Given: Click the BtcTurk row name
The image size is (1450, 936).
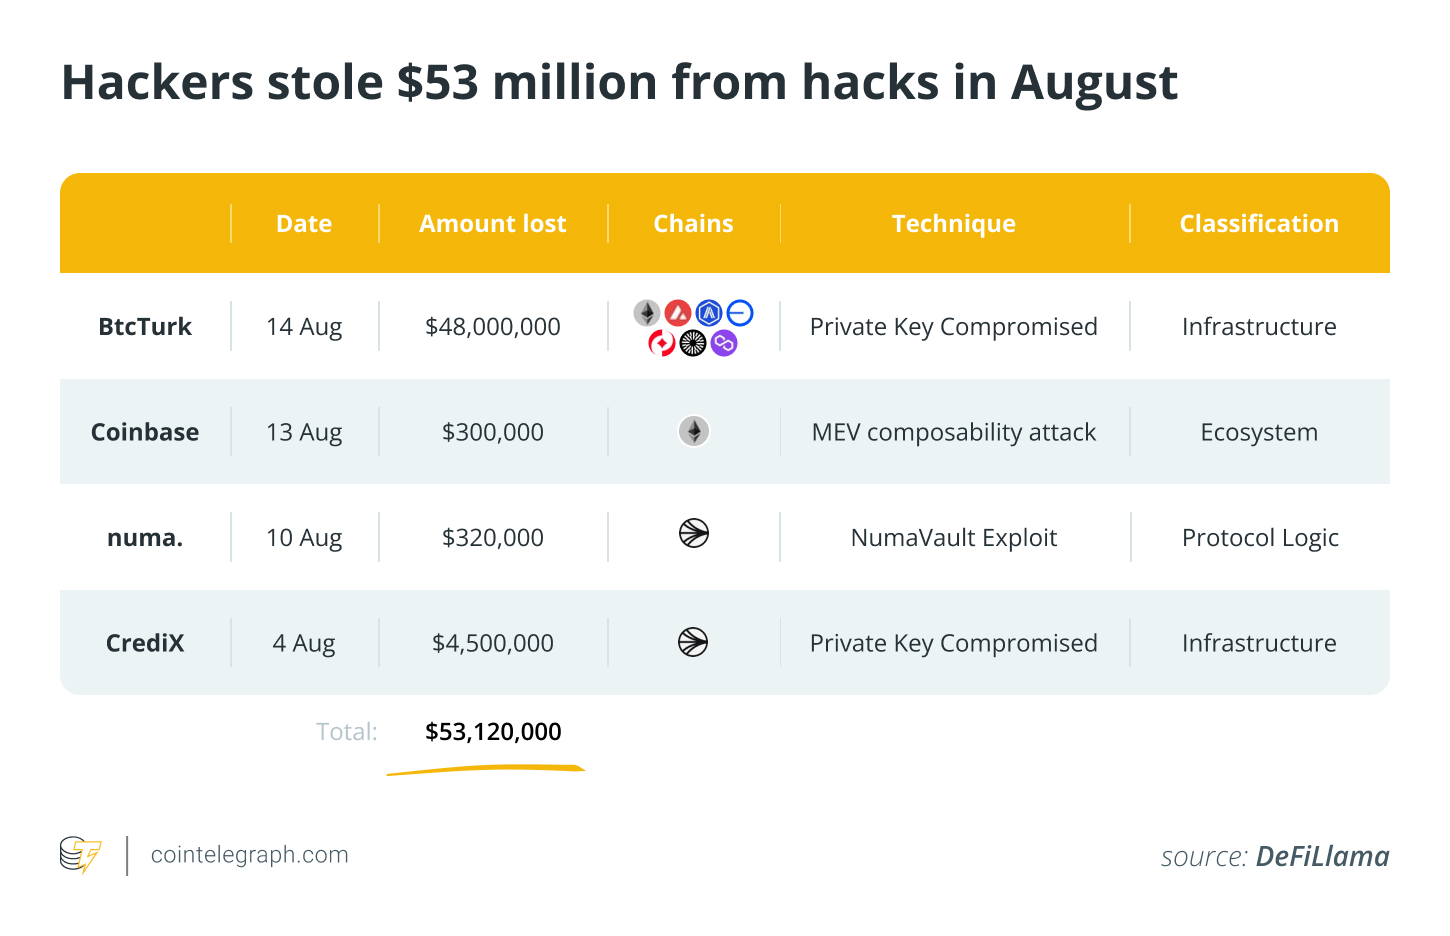Looking at the screenshot, I should point(145,327).
